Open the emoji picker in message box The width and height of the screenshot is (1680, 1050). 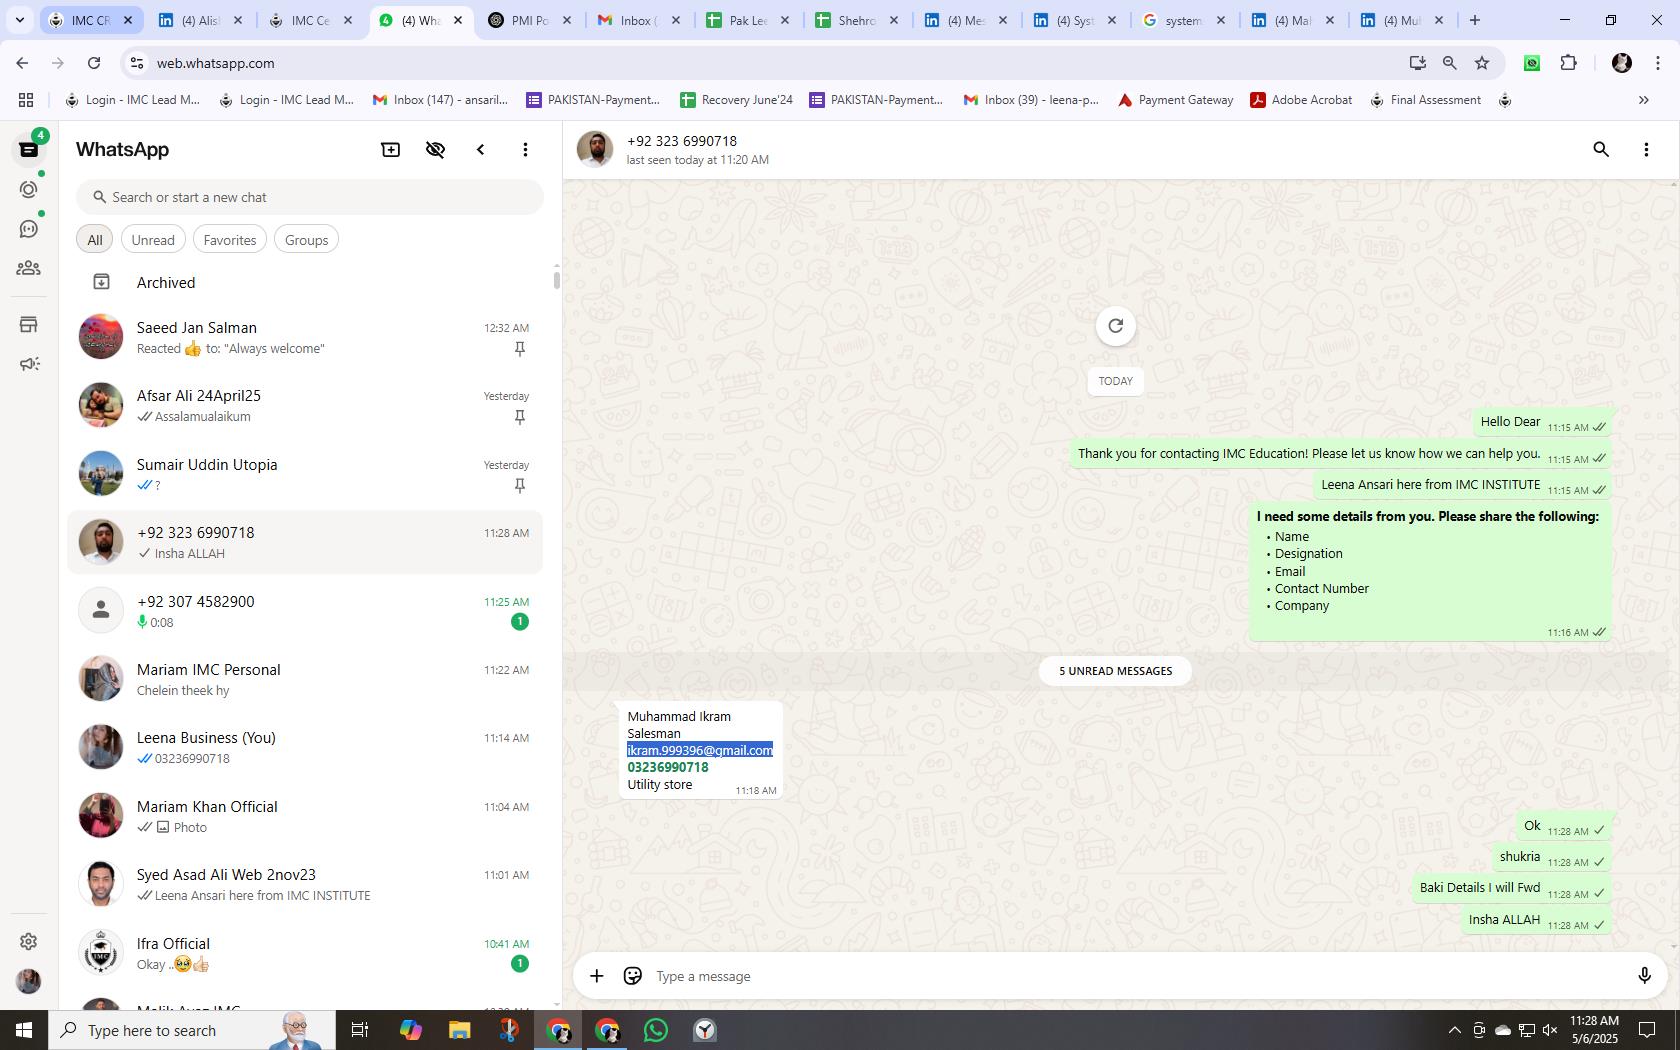pos(633,976)
